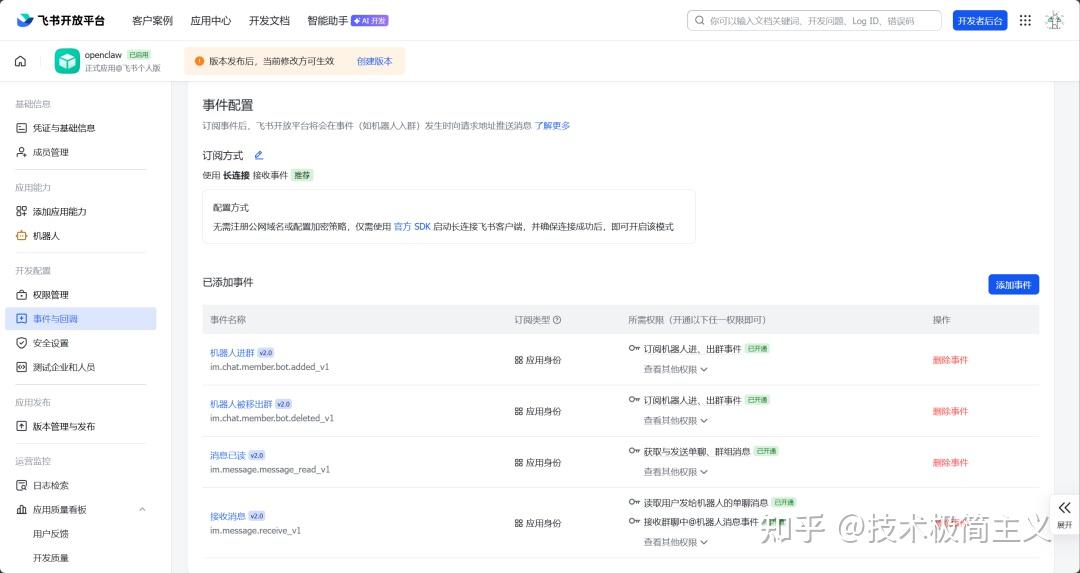
Task: Click the edit pencil next to 订阅方式
Action: 259,156
